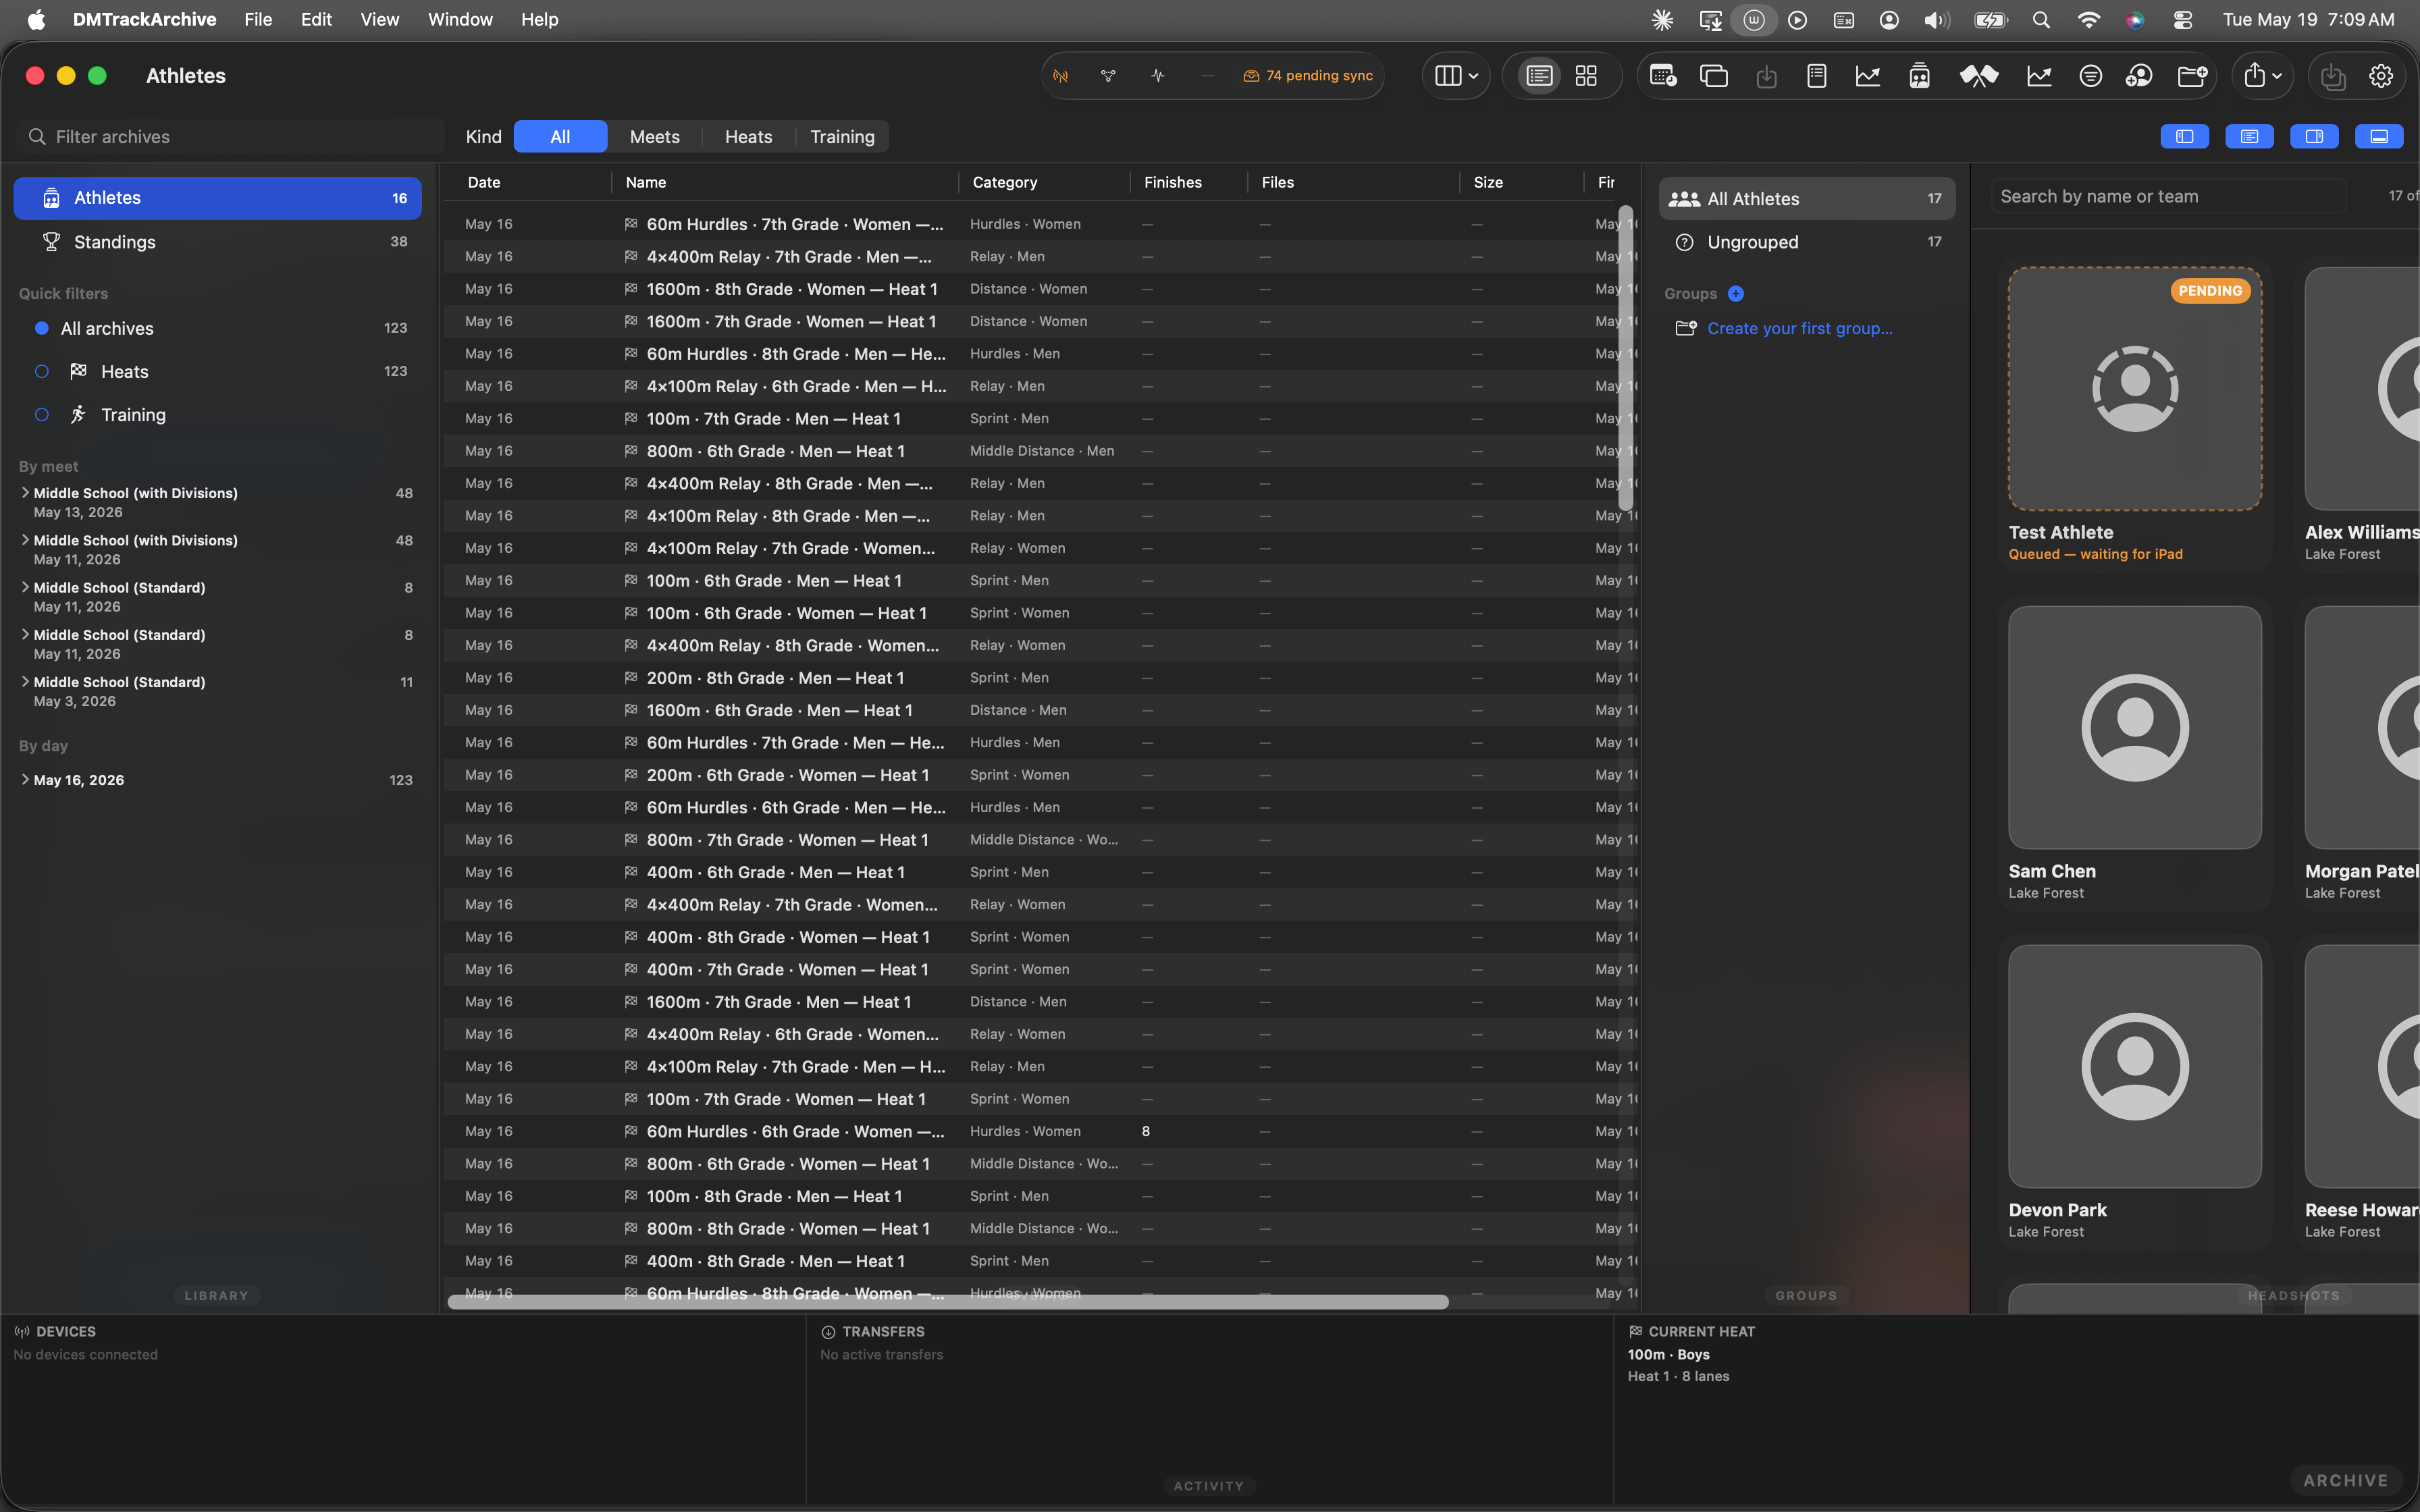Open the add athlete person-plus icon
Screen dimensions: 2420x1512
2139,76
